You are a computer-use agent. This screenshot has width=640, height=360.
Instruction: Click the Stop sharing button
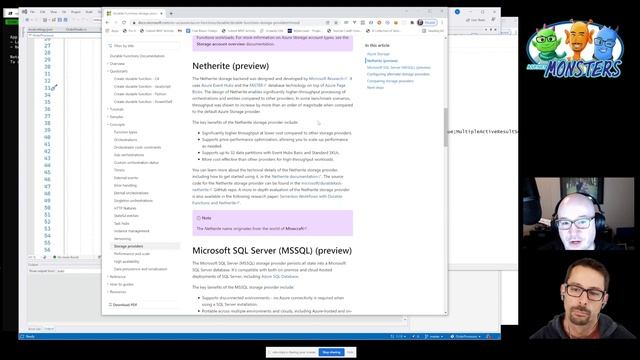(331, 352)
